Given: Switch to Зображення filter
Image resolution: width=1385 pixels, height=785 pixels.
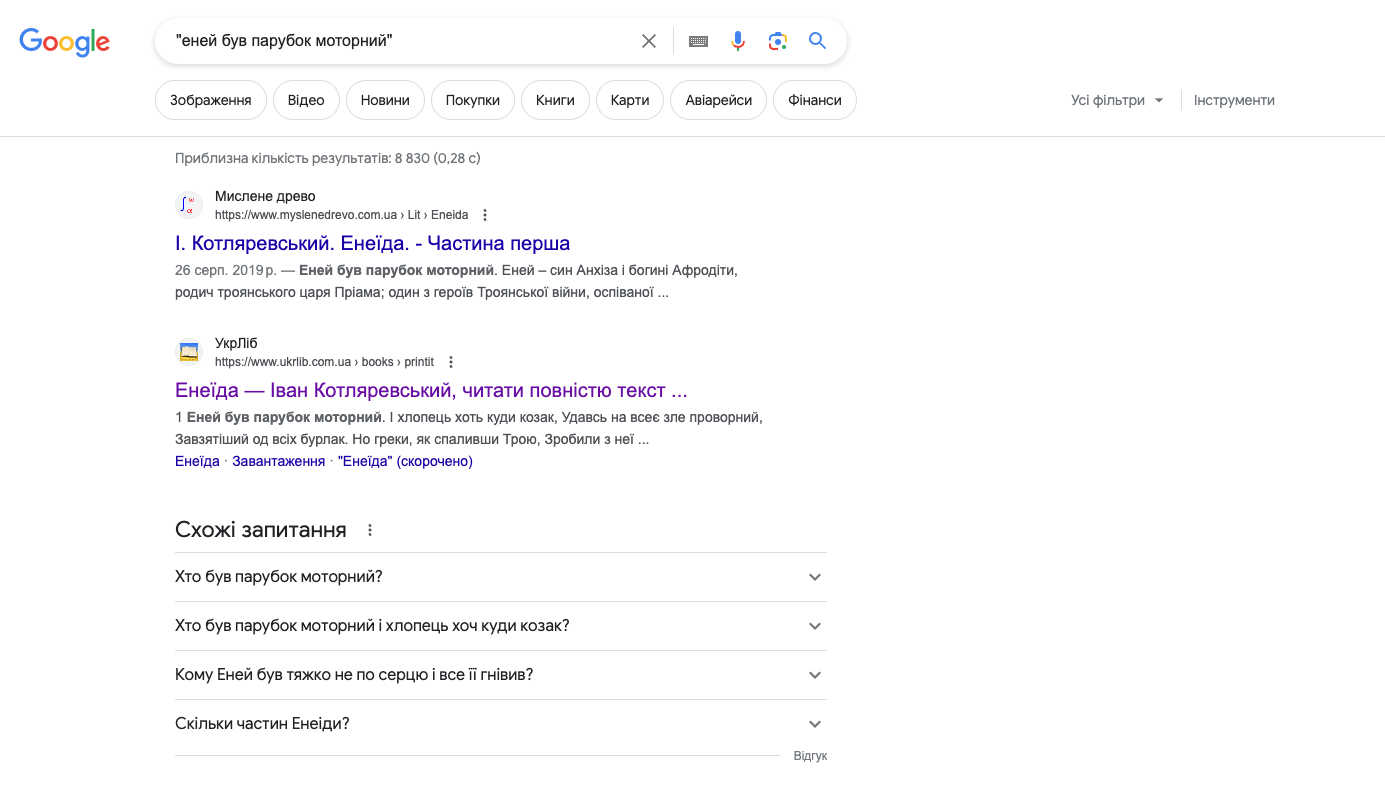Looking at the screenshot, I should 211,100.
